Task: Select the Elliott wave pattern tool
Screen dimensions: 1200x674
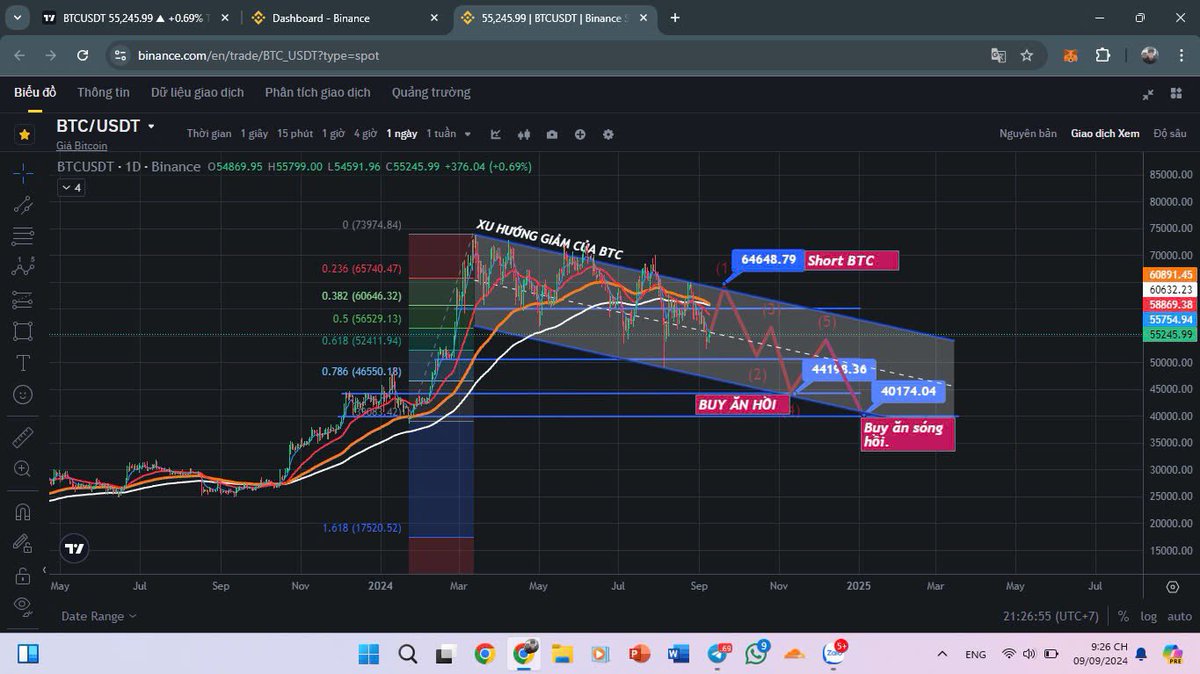Action: pyautogui.click(x=24, y=267)
